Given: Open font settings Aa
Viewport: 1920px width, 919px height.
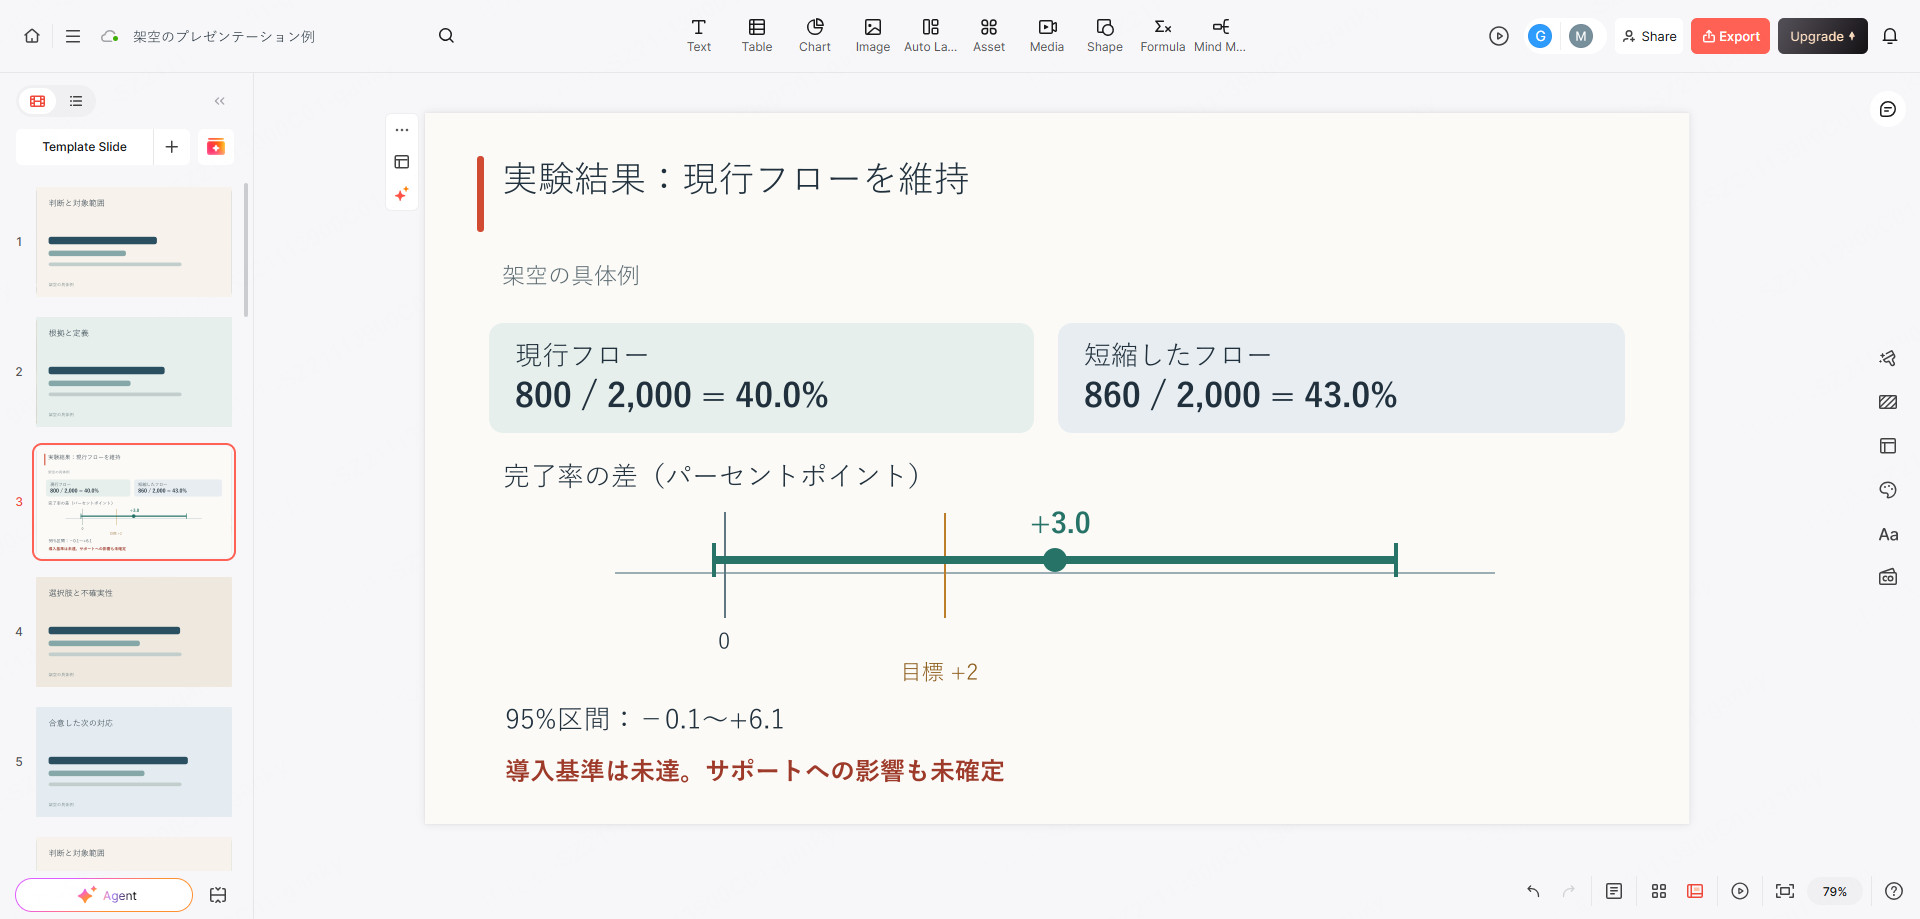Looking at the screenshot, I should click(x=1888, y=534).
